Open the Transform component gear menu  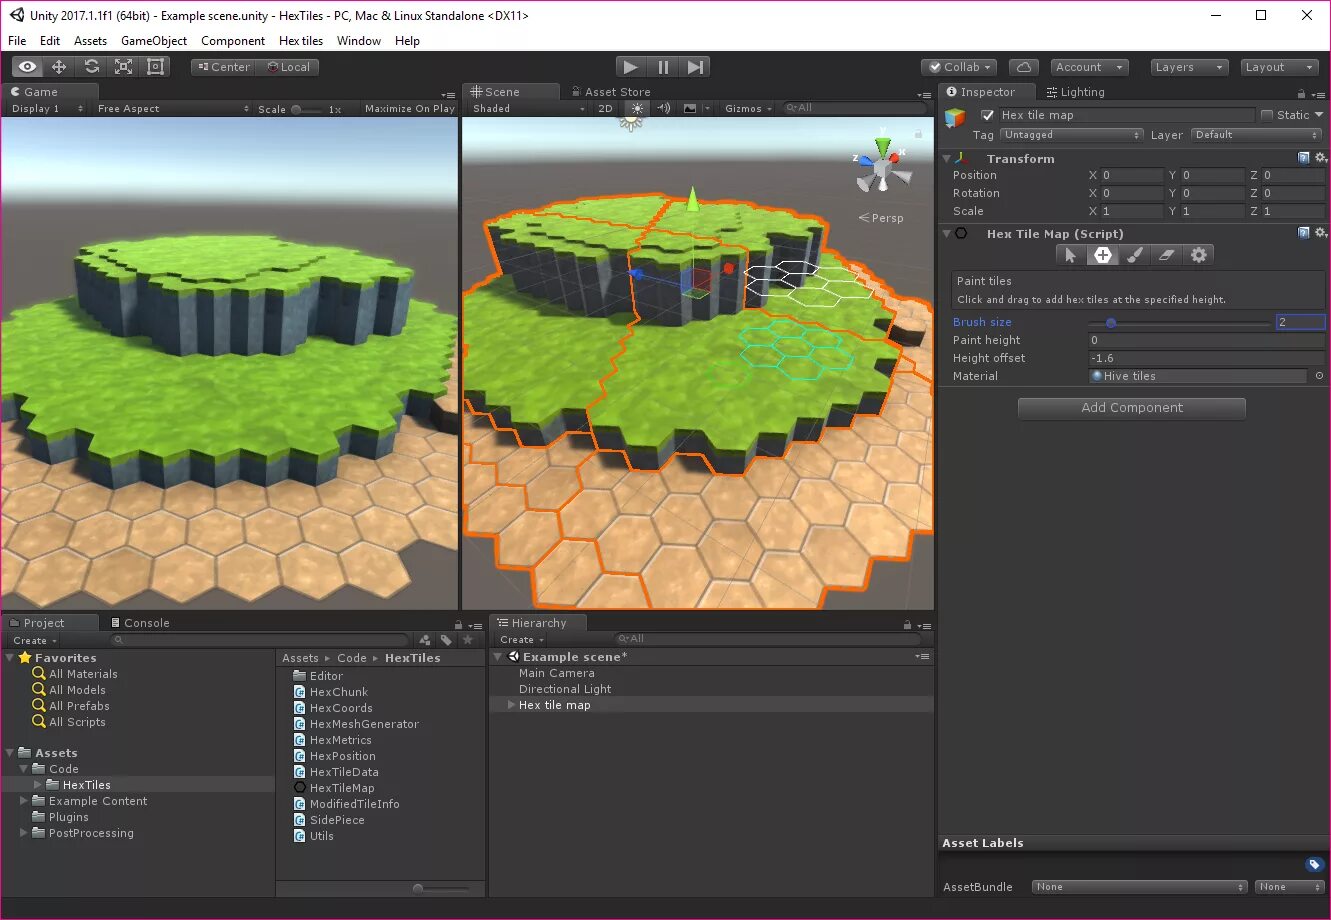point(1320,158)
